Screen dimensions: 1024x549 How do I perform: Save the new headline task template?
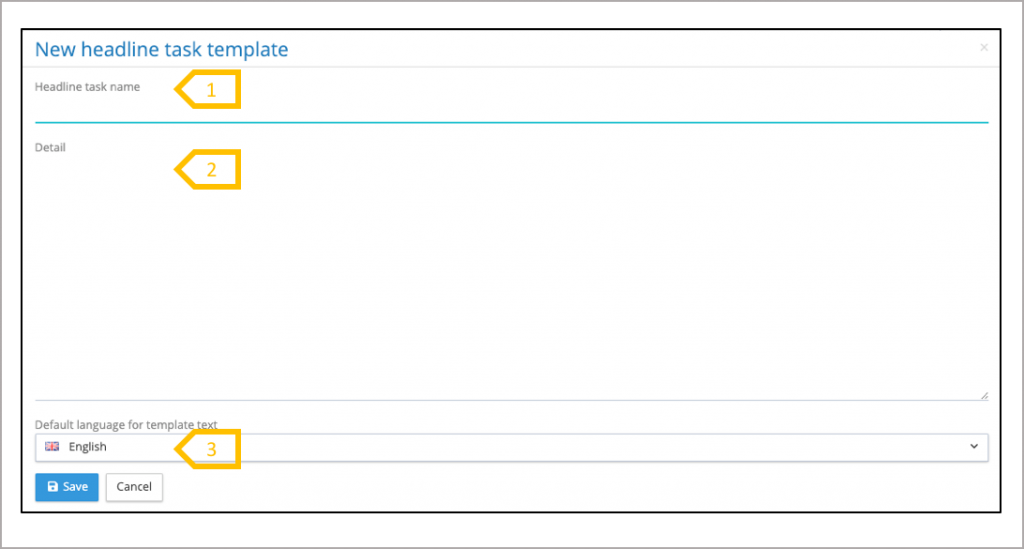click(x=67, y=487)
